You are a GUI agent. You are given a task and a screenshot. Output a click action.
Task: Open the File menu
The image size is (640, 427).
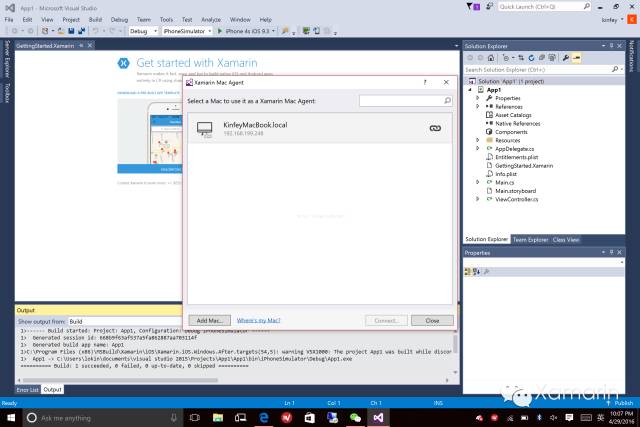point(9,19)
